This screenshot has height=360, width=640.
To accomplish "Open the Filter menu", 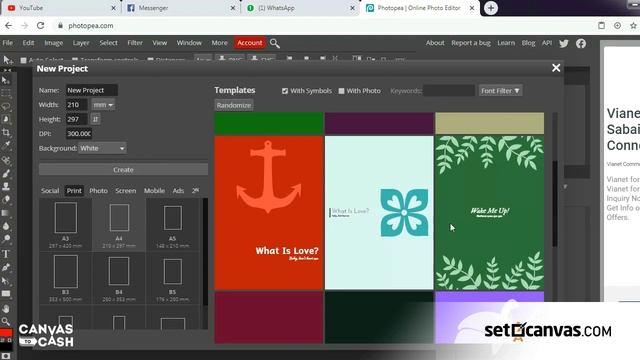I will 135,43.
